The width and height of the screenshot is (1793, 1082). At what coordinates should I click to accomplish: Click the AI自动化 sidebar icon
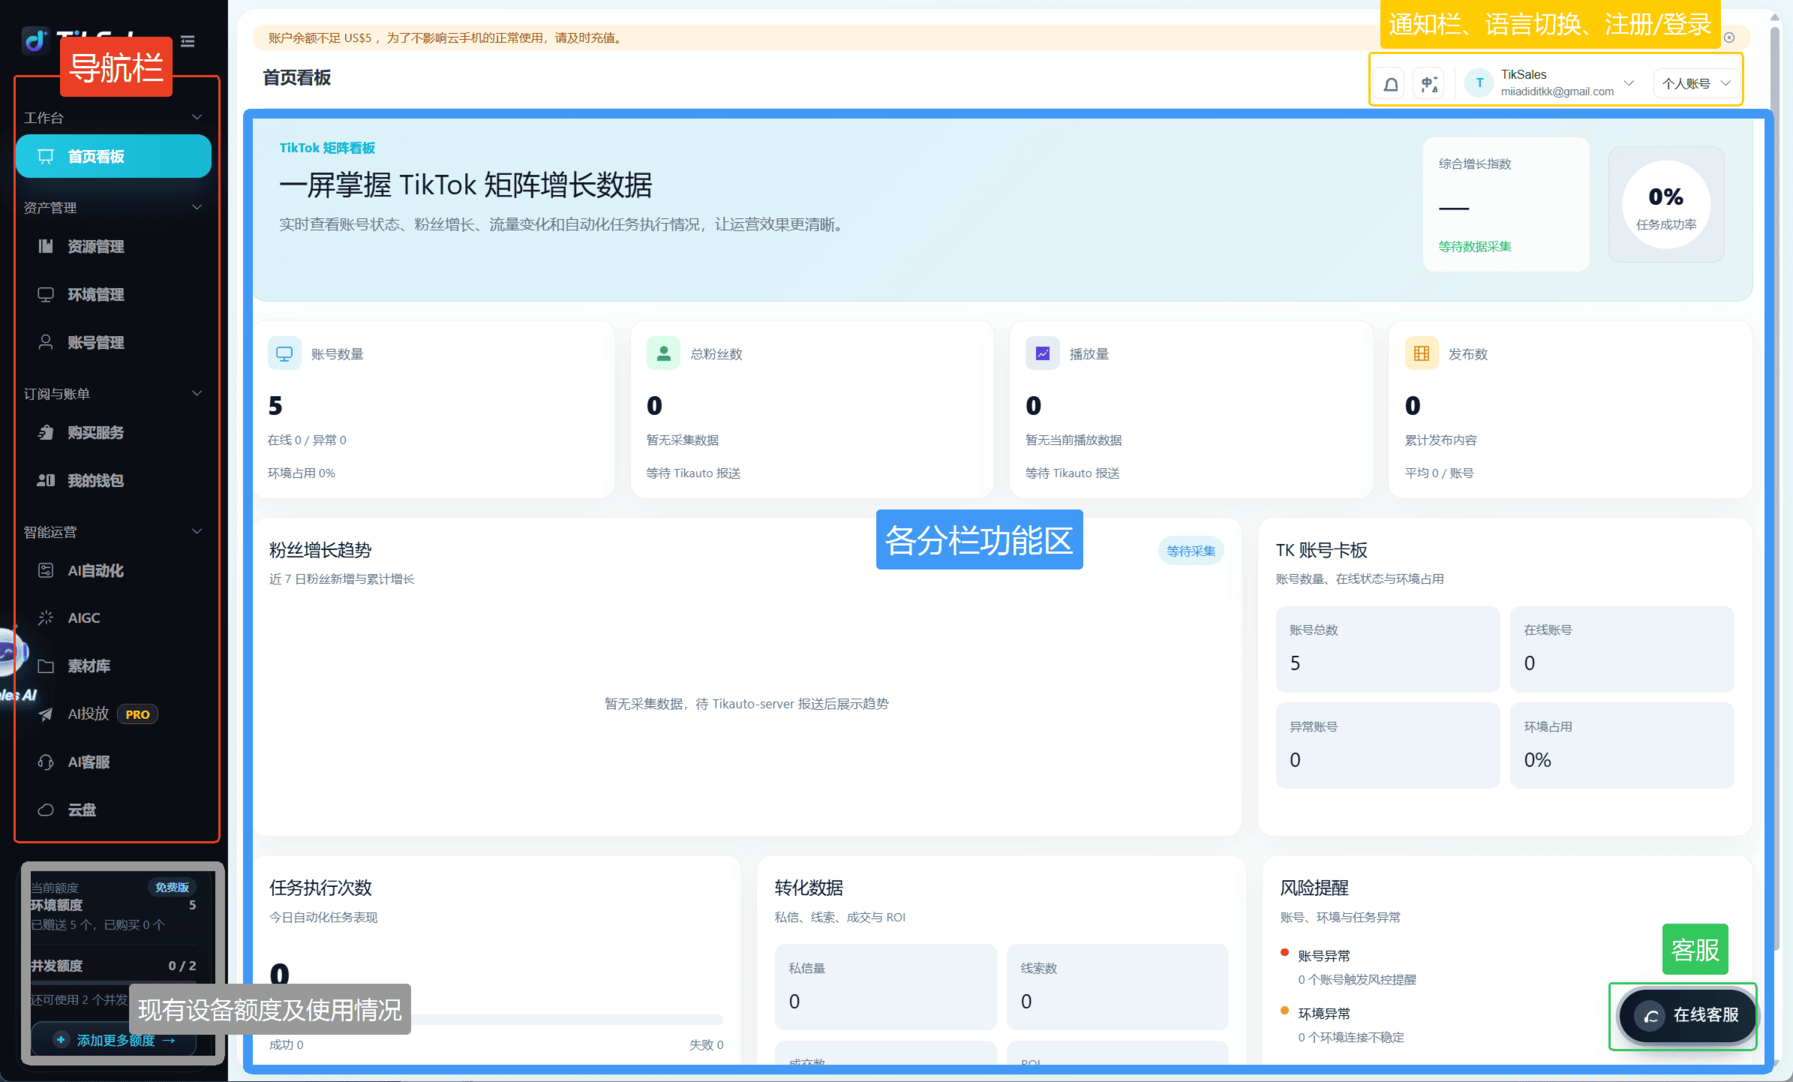pos(46,570)
